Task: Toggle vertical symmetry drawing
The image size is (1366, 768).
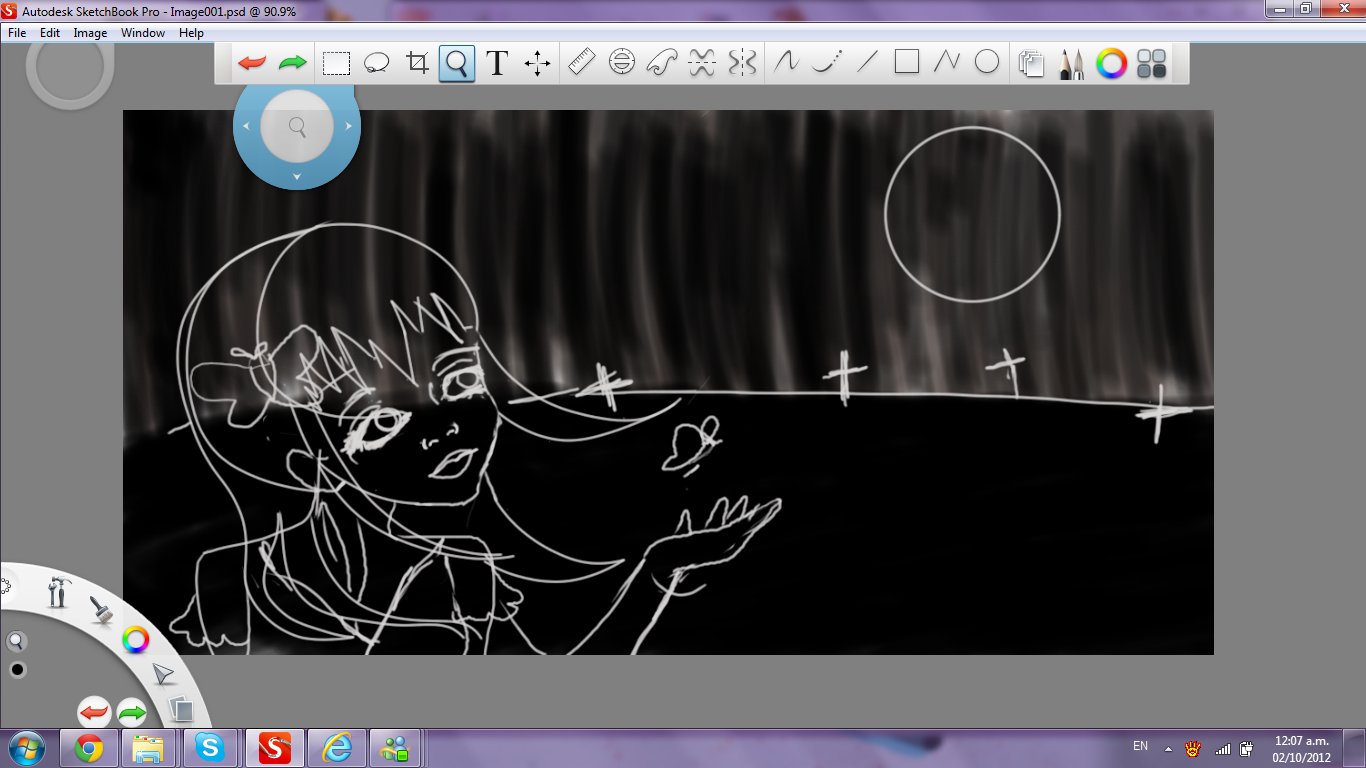Action: pos(742,63)
